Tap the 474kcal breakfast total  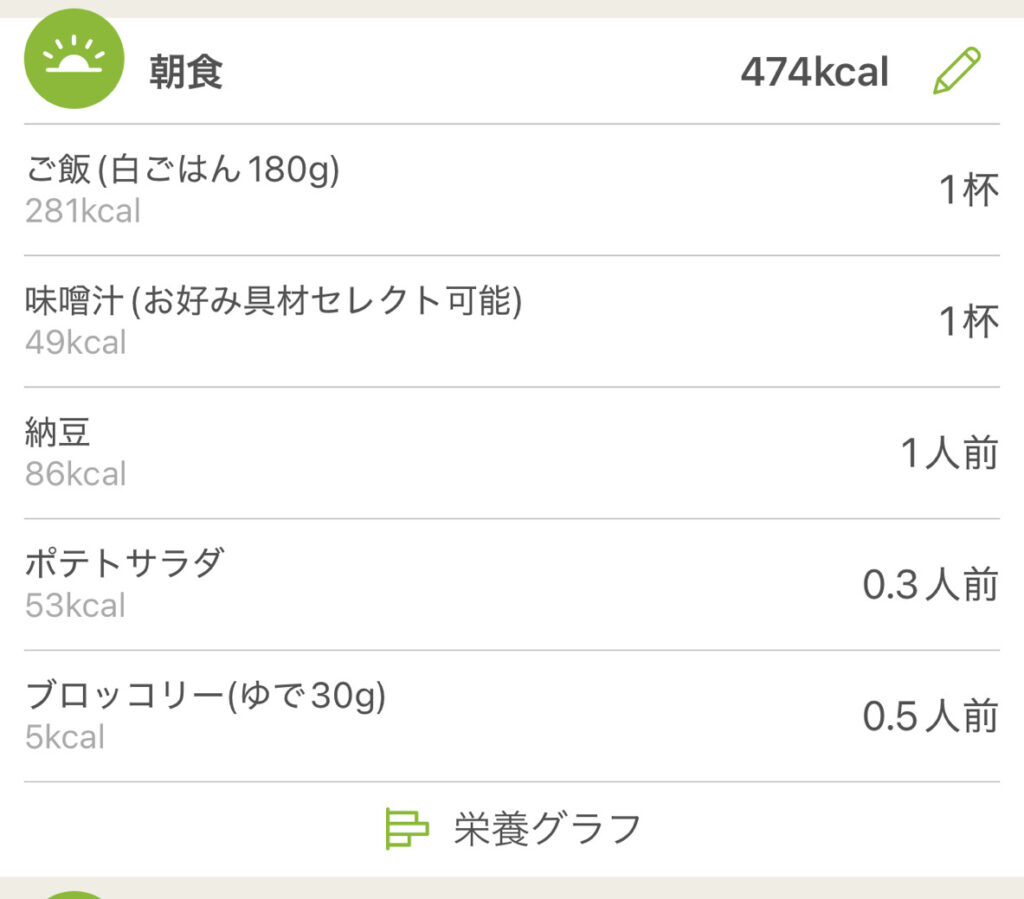click(x=814, y=72)
